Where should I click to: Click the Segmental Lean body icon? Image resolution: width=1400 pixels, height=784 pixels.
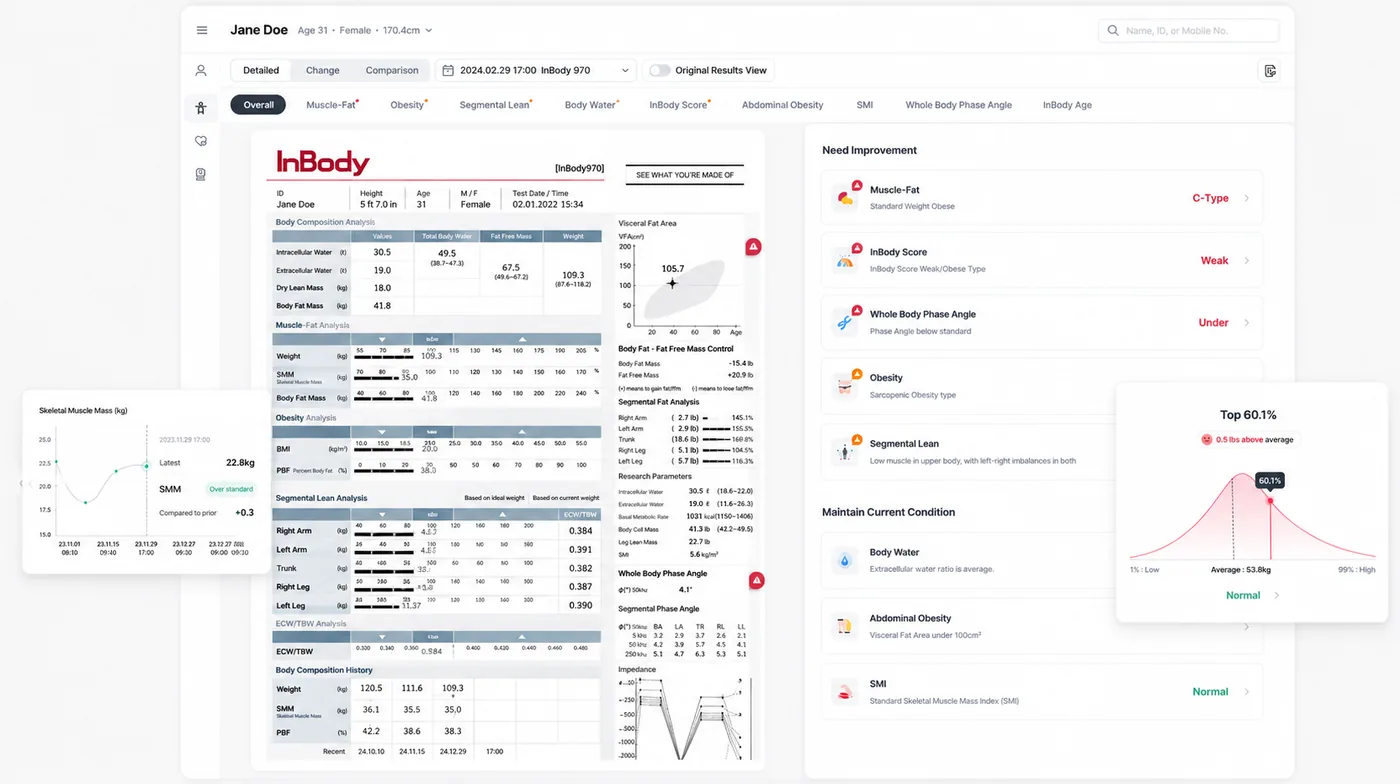846,451
